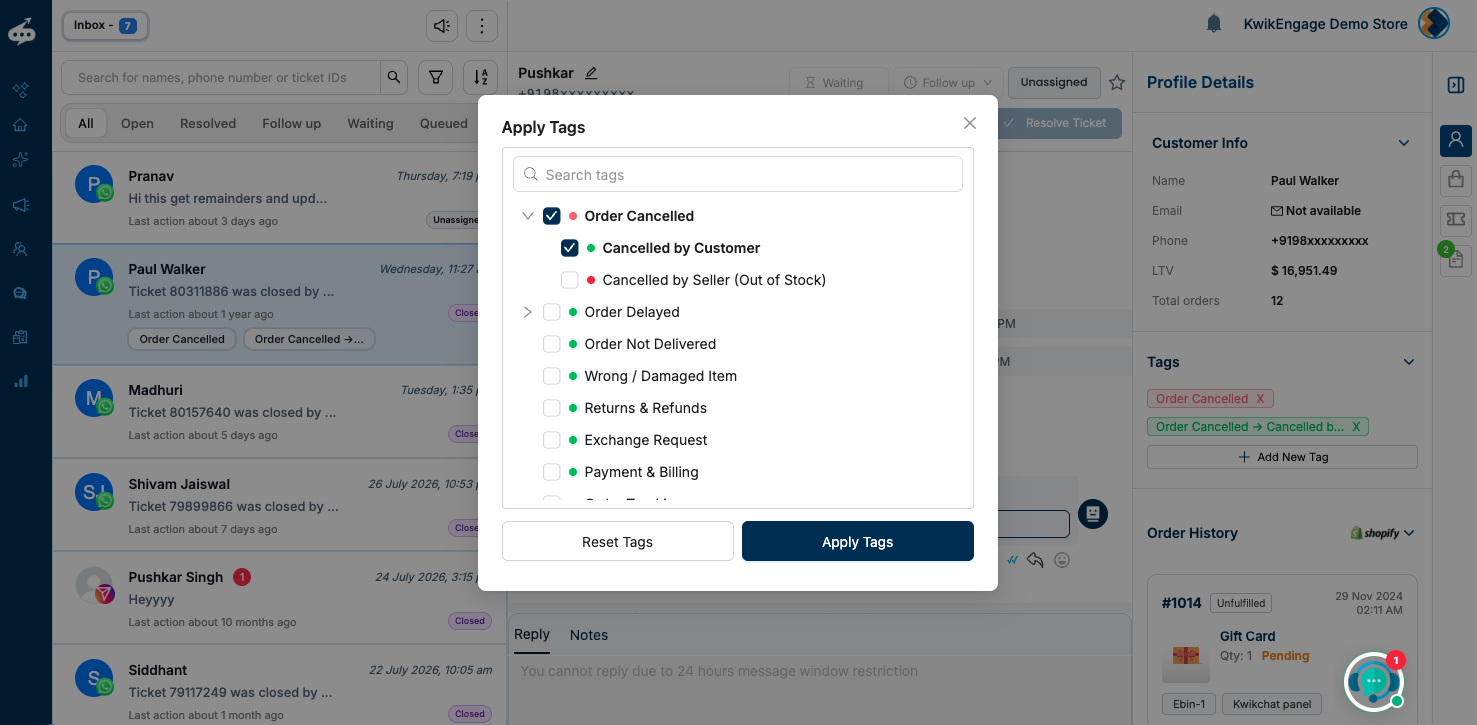Expand the Order Delayed tag group
Image resolution: width=1477 pixels, height=725 pixels.
[528, 312]
